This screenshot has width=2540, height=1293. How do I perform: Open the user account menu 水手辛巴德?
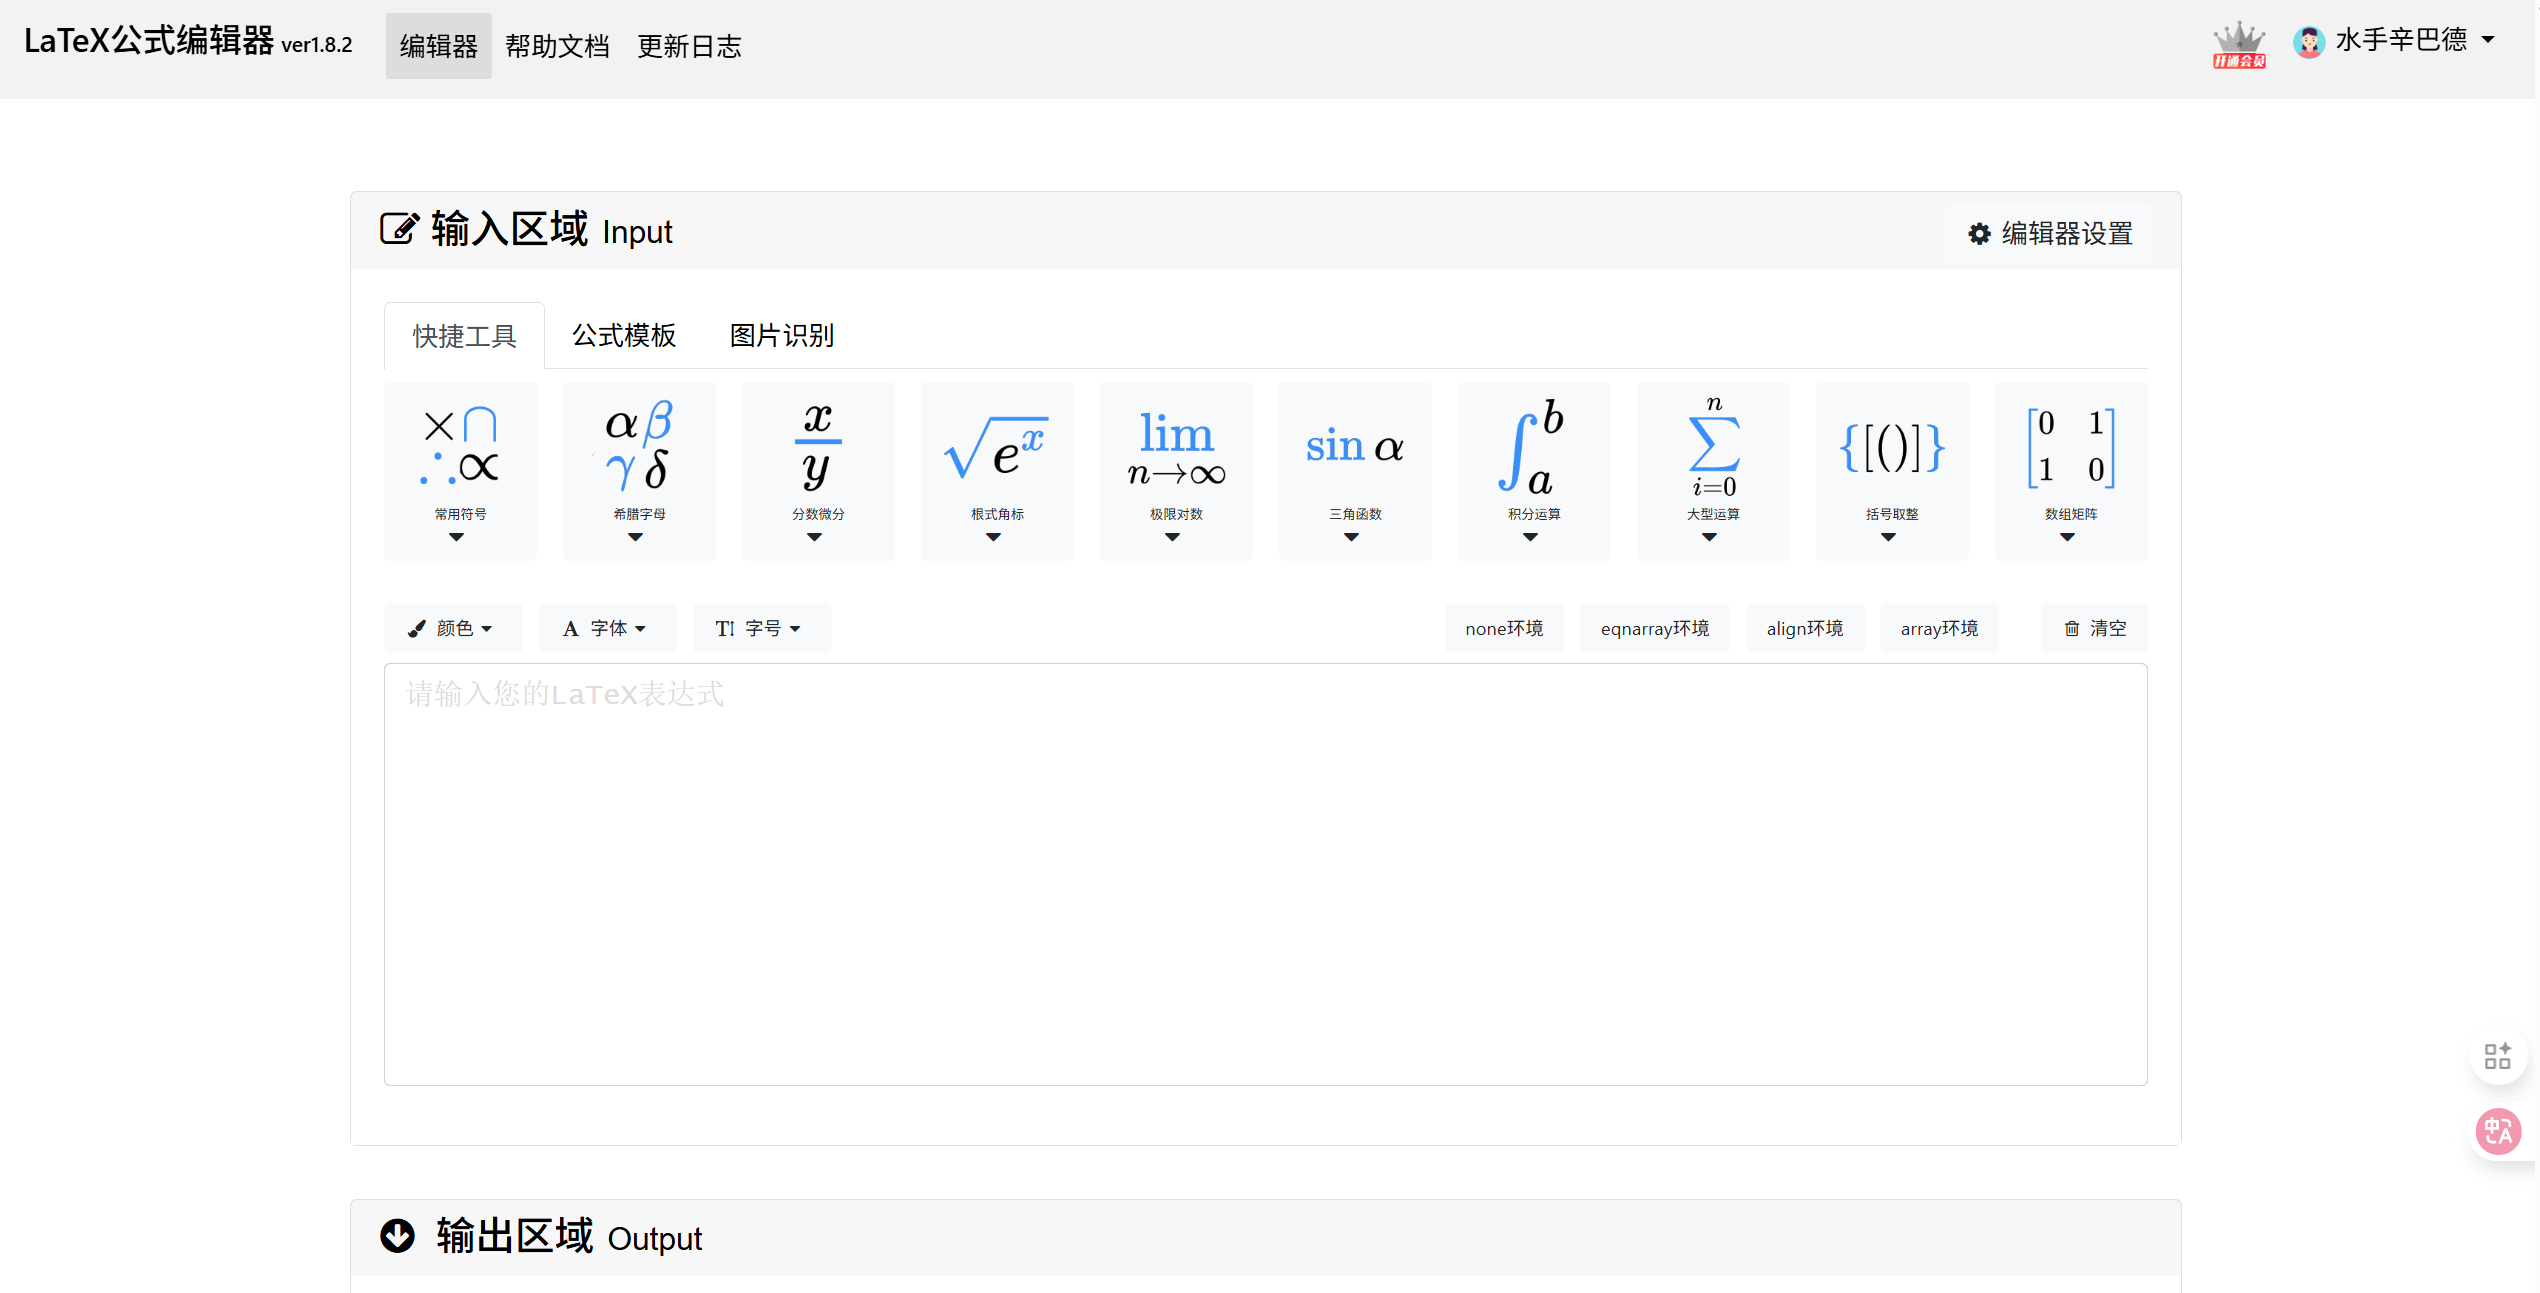[2400, 41]
